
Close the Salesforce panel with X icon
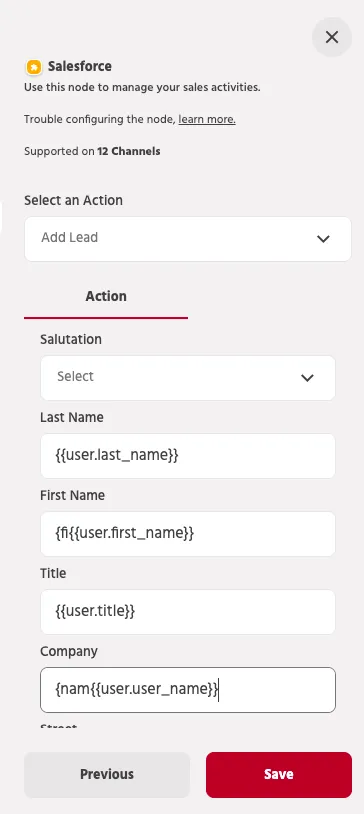click(332, 37)
